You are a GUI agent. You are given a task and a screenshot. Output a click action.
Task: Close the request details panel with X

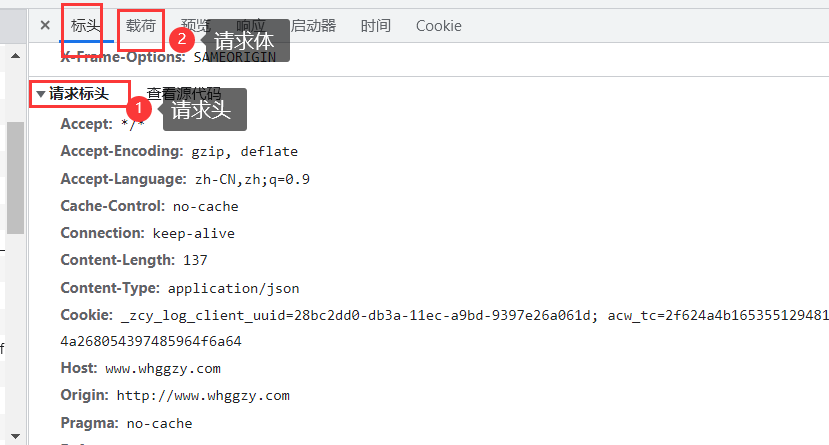point(44,26)
